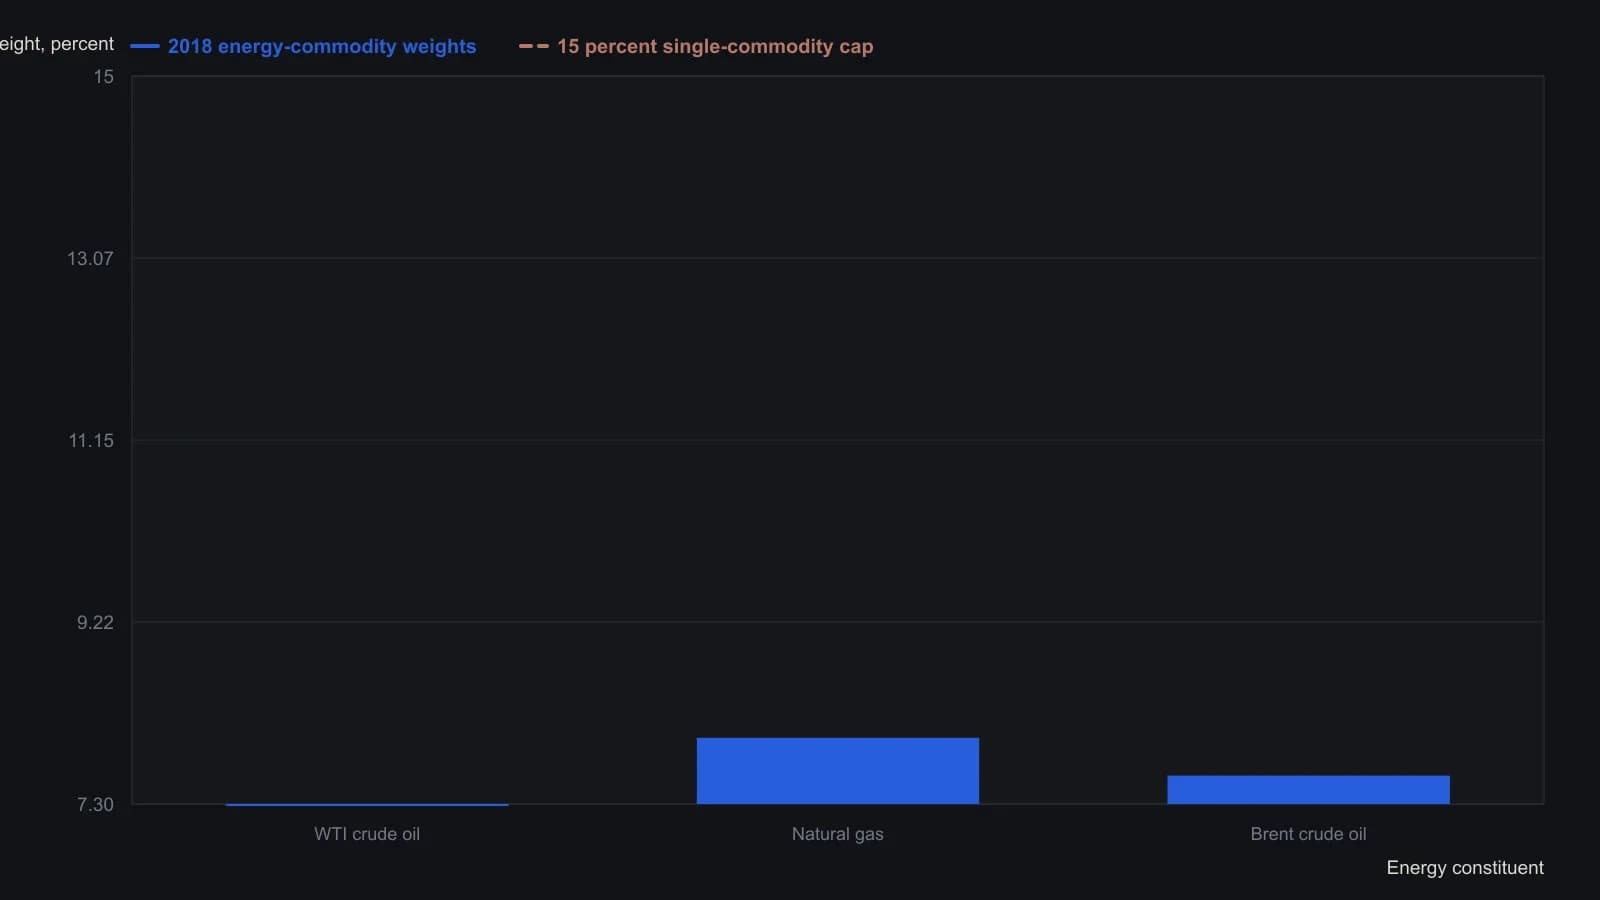Click the Brent crude oil axis label

click(1308, 834)
